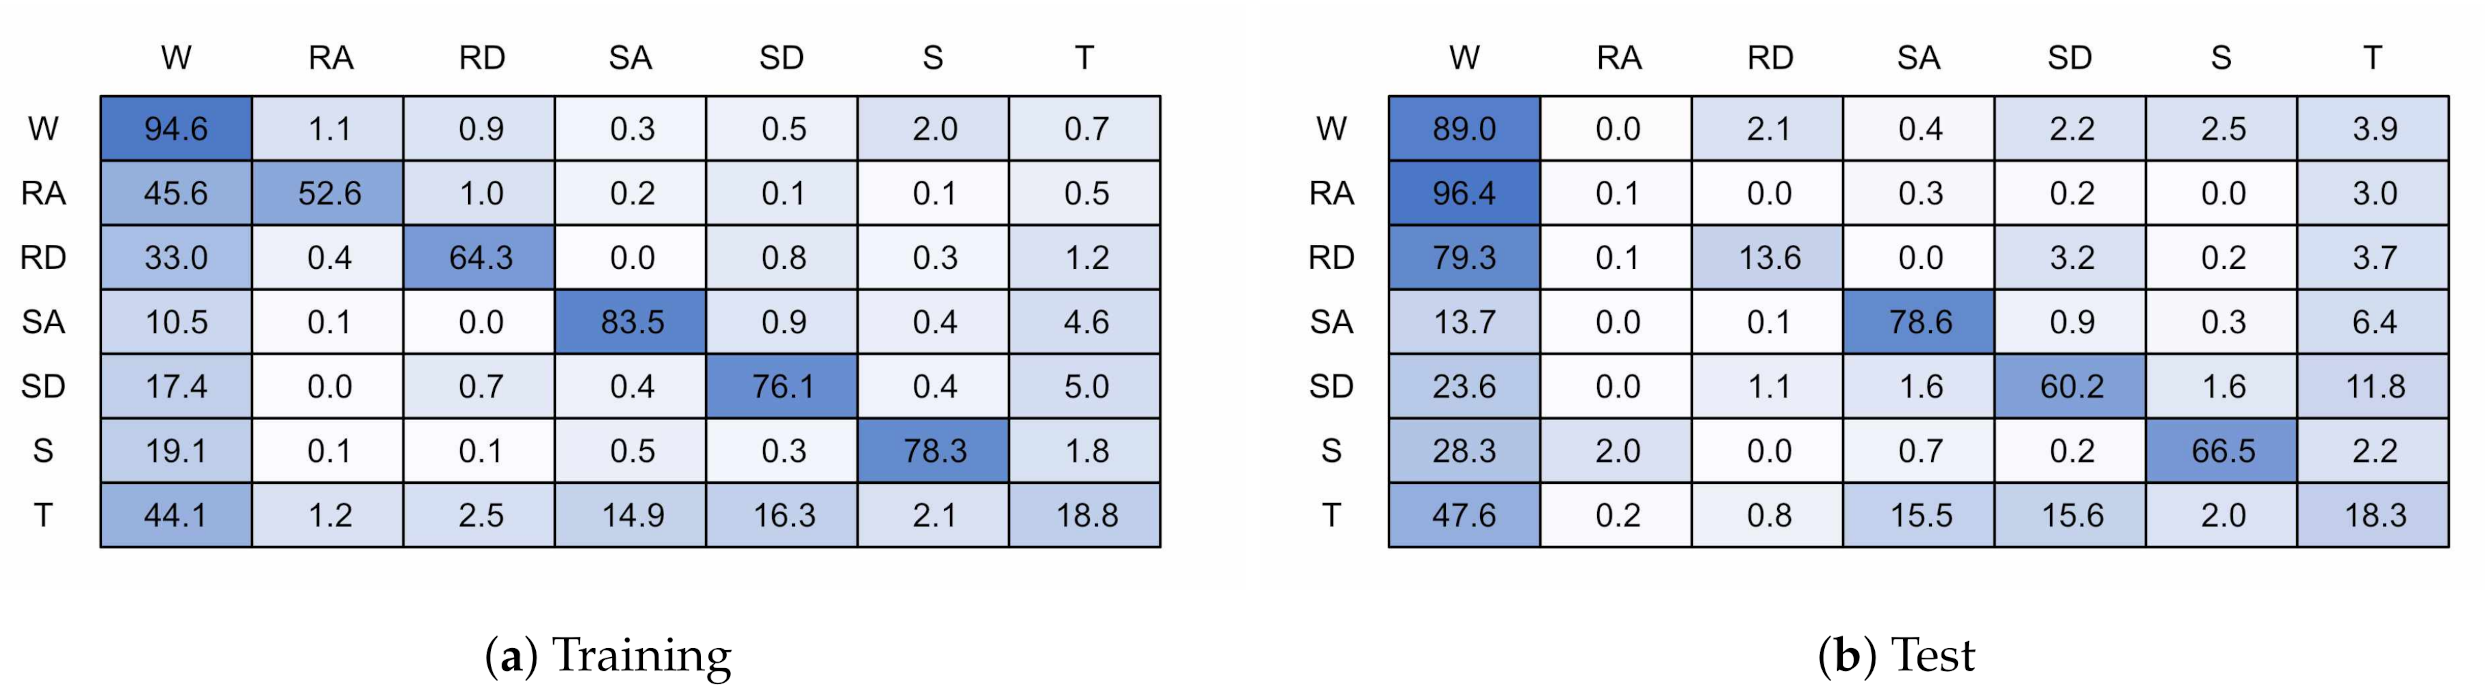The image size is (2487, 694).
Task: Select the 11.8 cell in Test matrix
Action: click(2375, 386)
